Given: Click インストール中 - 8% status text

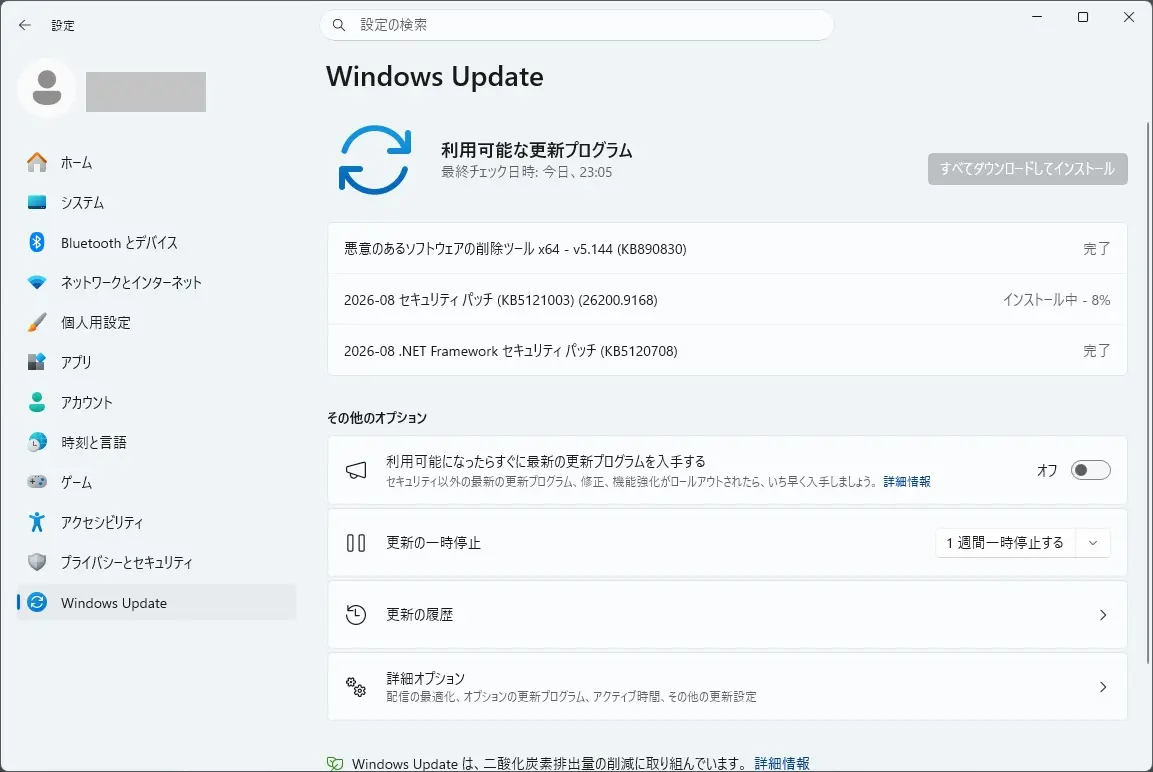Looking at the screenshot, I should (x=1056, y=299).
